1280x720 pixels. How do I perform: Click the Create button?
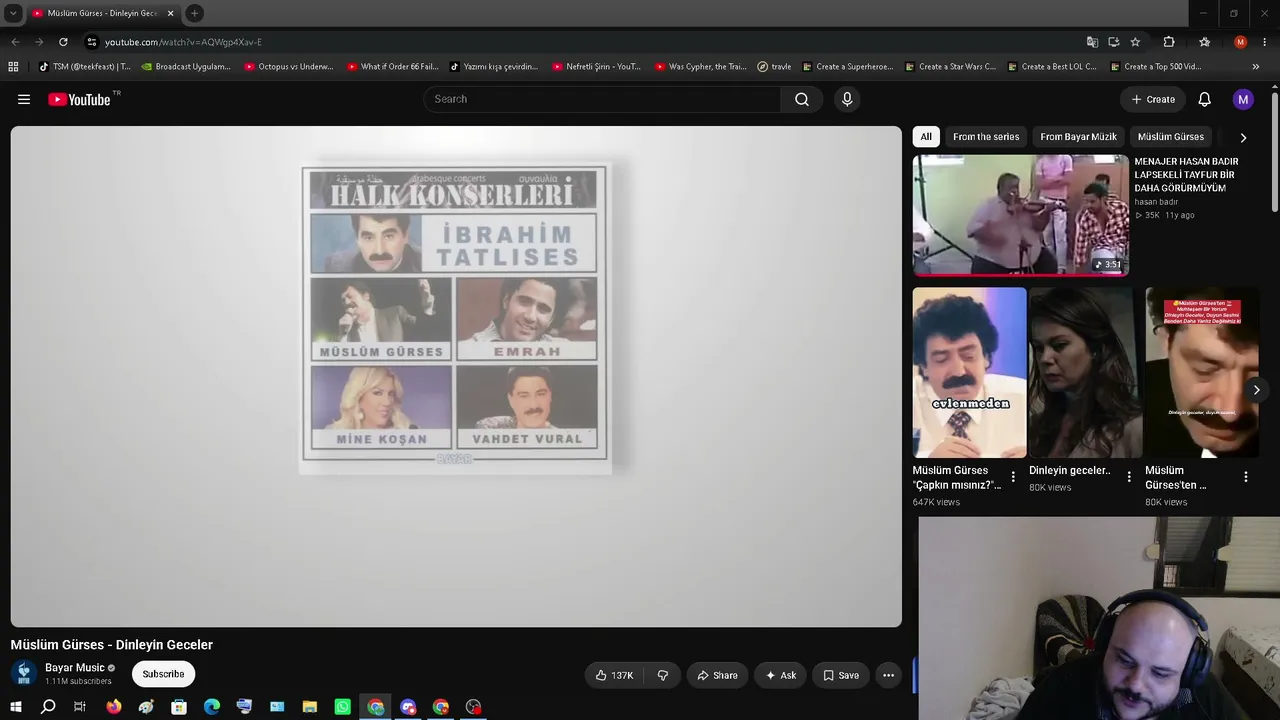[x=1153, y=99]
